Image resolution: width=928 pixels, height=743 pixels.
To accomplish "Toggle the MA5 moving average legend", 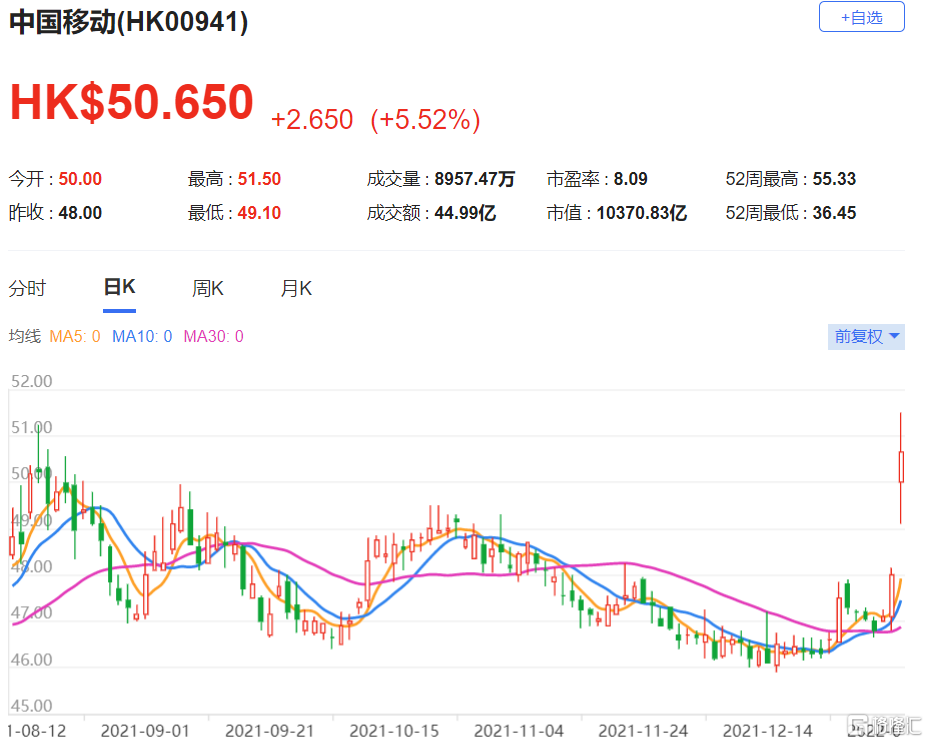I will point(75,337).
